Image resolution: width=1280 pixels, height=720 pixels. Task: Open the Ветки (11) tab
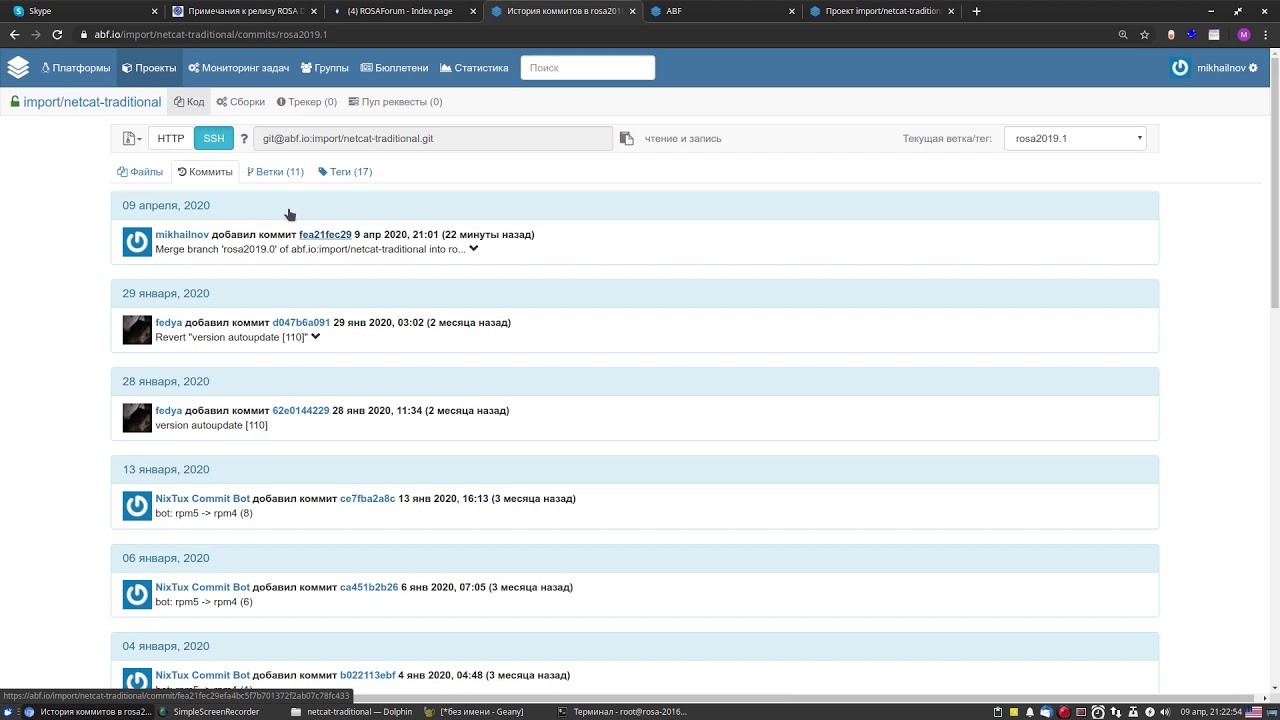[275, 172]
